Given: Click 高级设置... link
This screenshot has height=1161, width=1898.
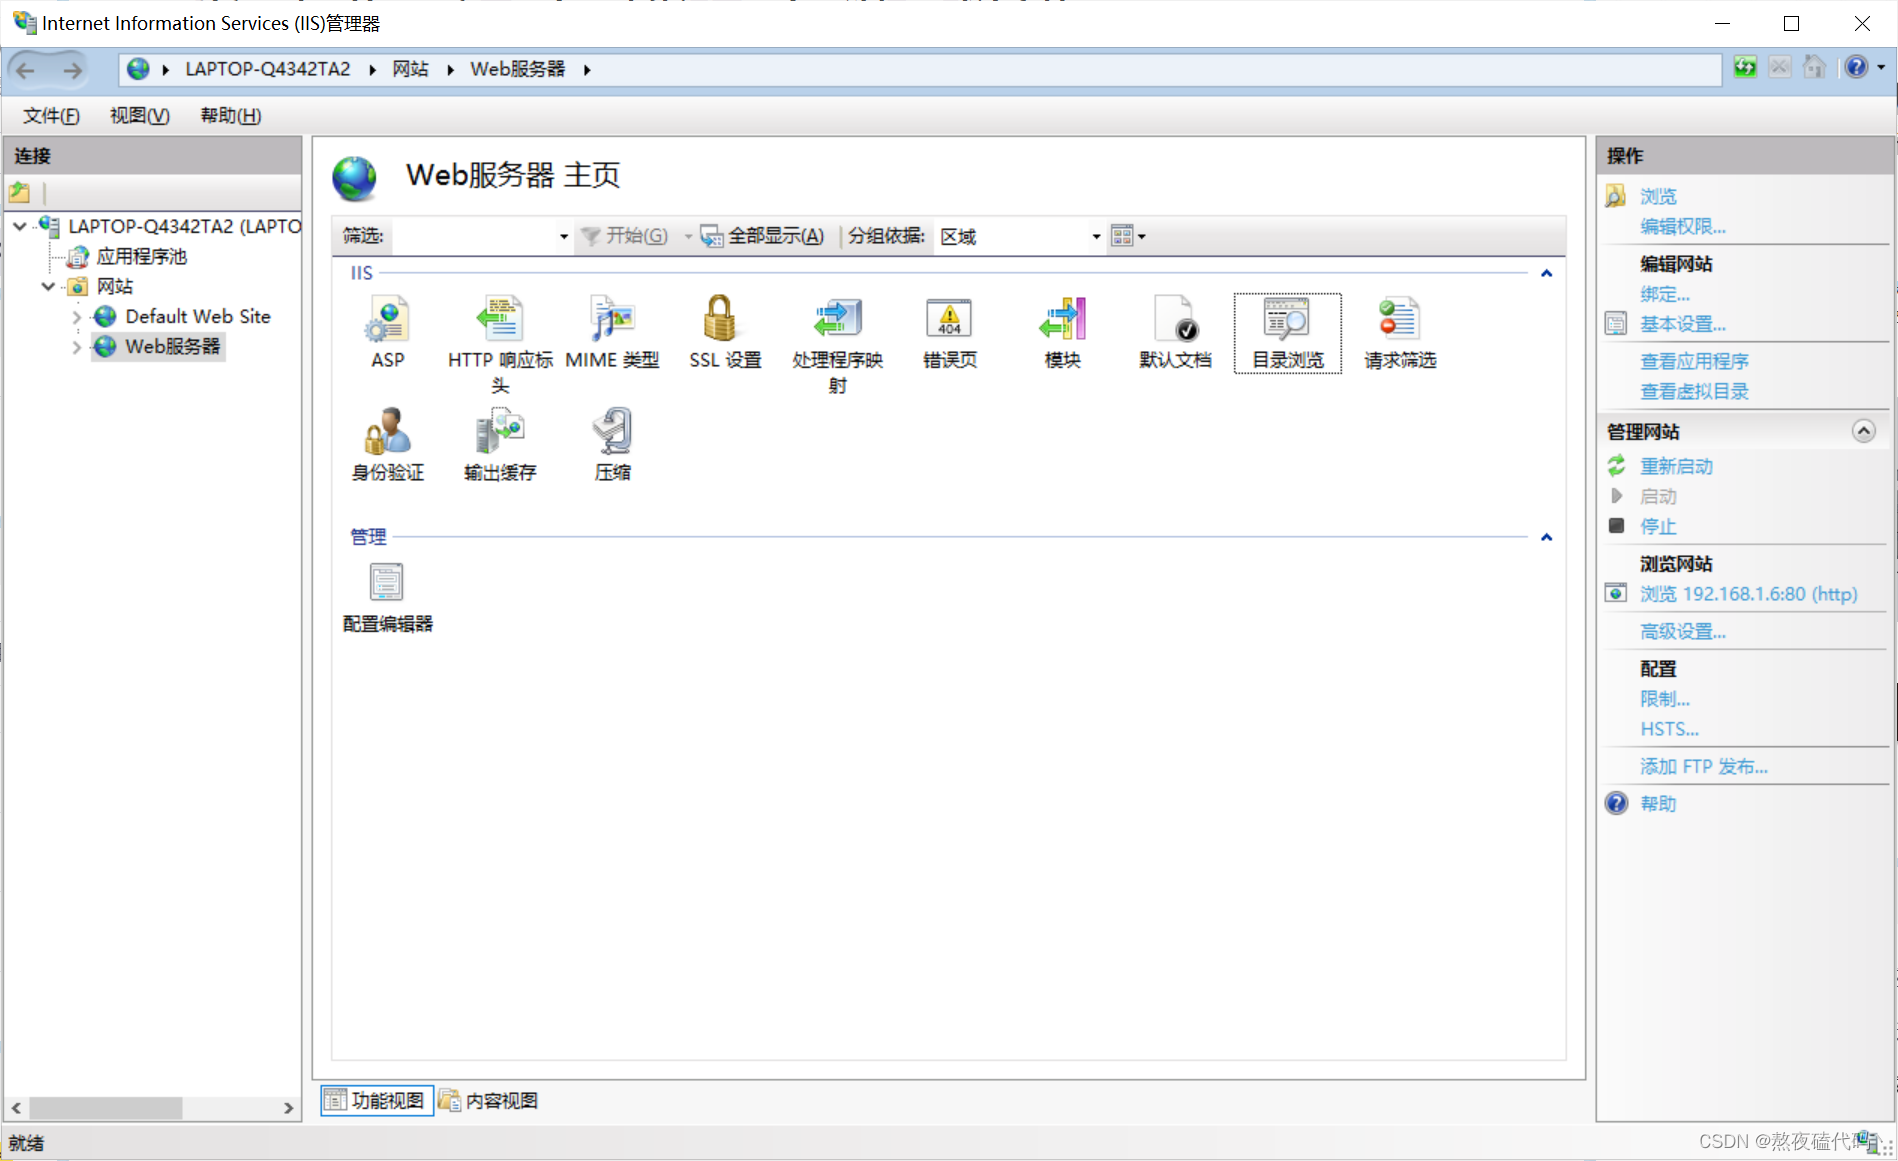Looking at the screenshot, I should point(1683,632).
